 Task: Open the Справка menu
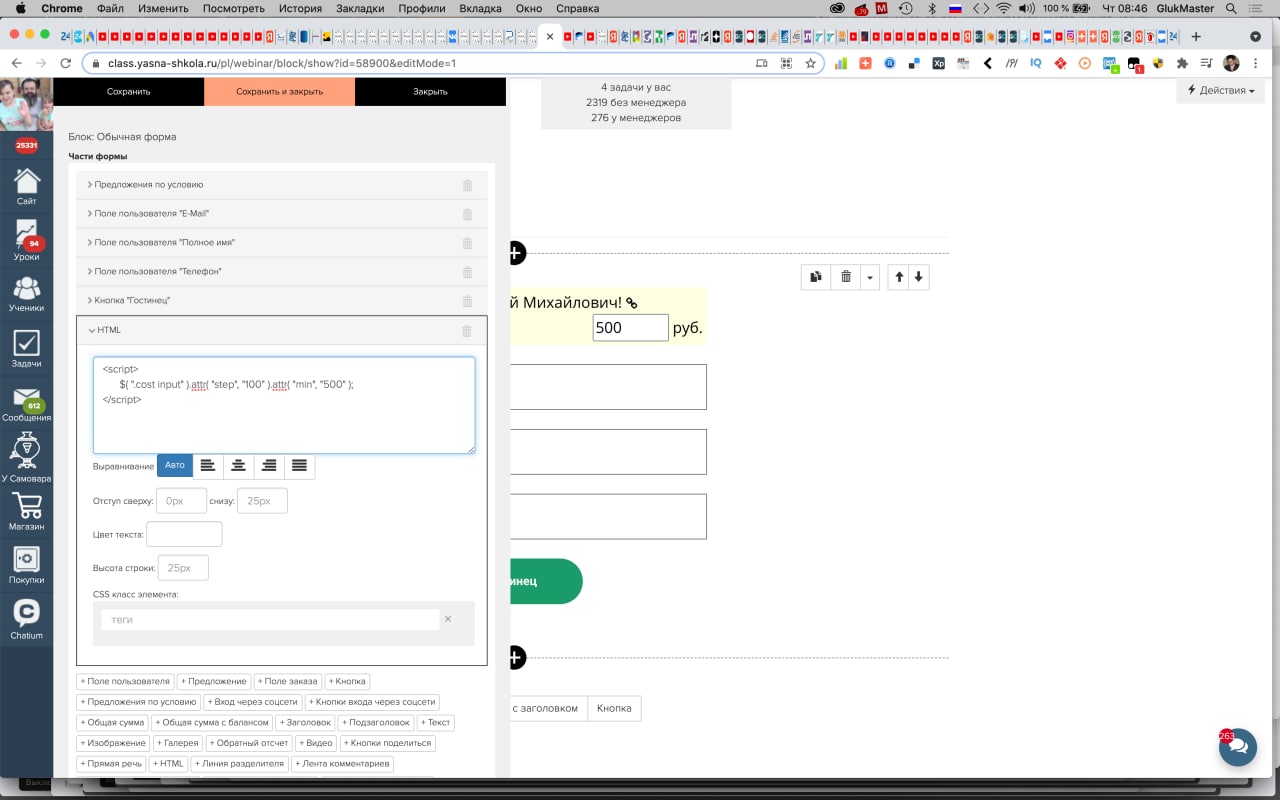577,8
